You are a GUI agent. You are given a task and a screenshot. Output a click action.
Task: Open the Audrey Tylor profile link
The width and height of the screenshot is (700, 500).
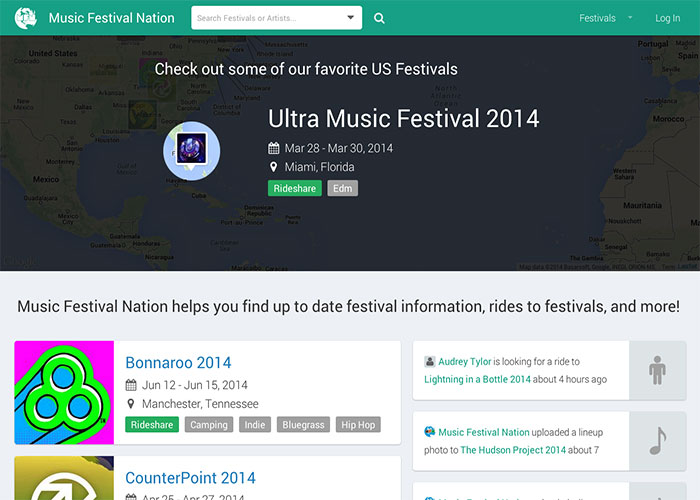(465, 362)
